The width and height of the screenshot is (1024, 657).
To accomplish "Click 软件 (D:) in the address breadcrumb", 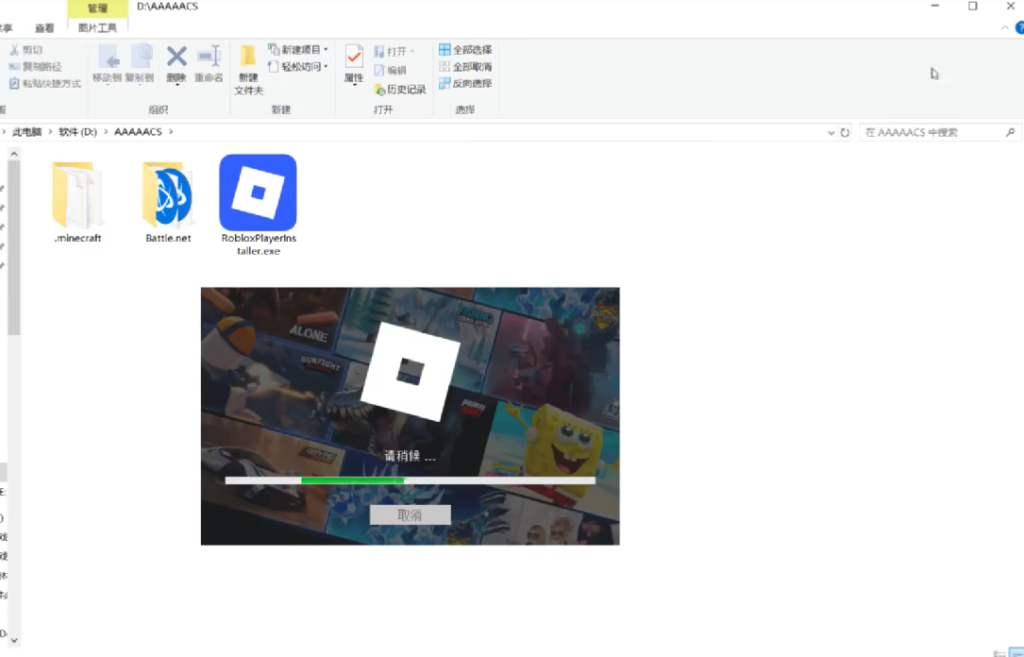I will pyautogui.click(x=78, y=132).
